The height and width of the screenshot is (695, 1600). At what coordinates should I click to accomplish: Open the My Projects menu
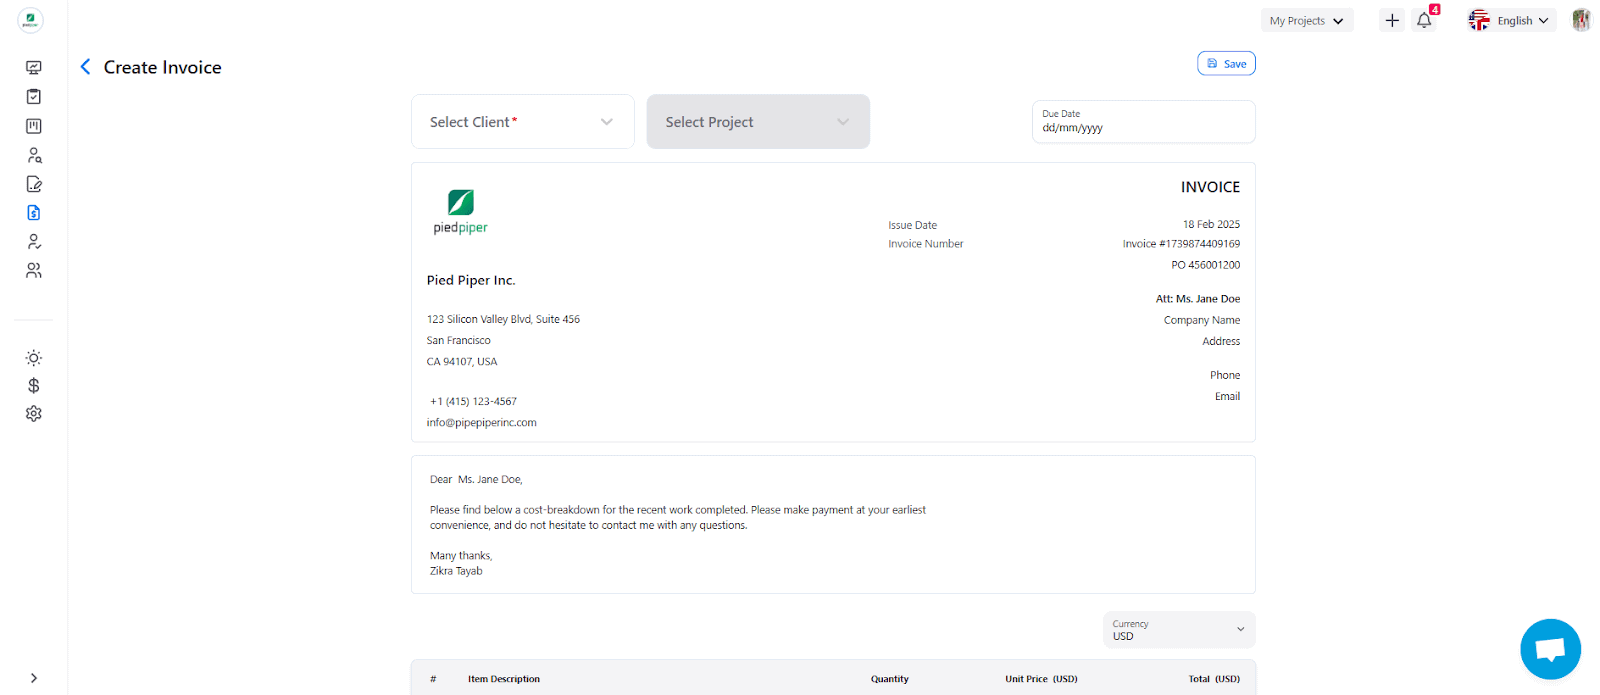pos(1306,21)
